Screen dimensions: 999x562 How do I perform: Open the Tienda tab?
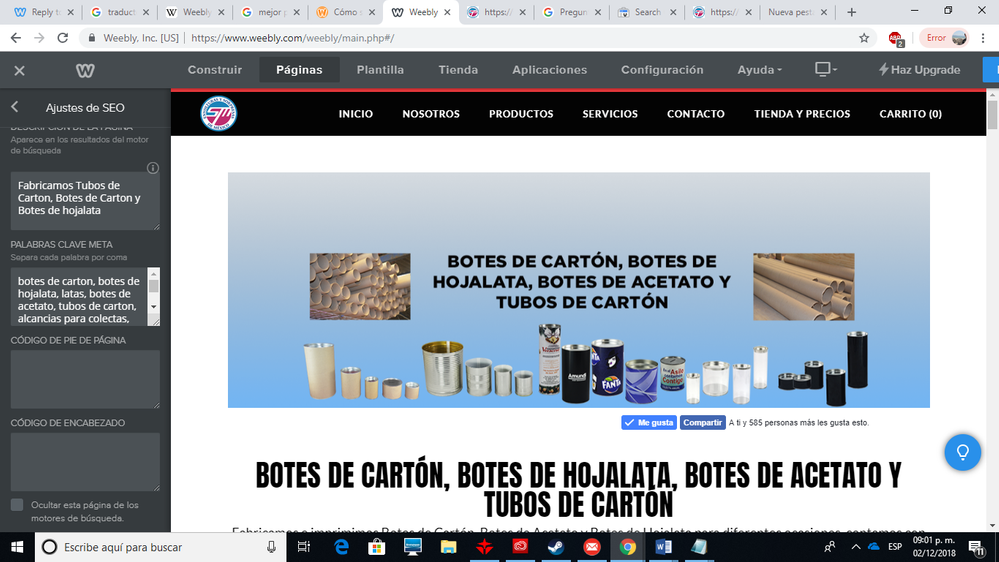458,69
